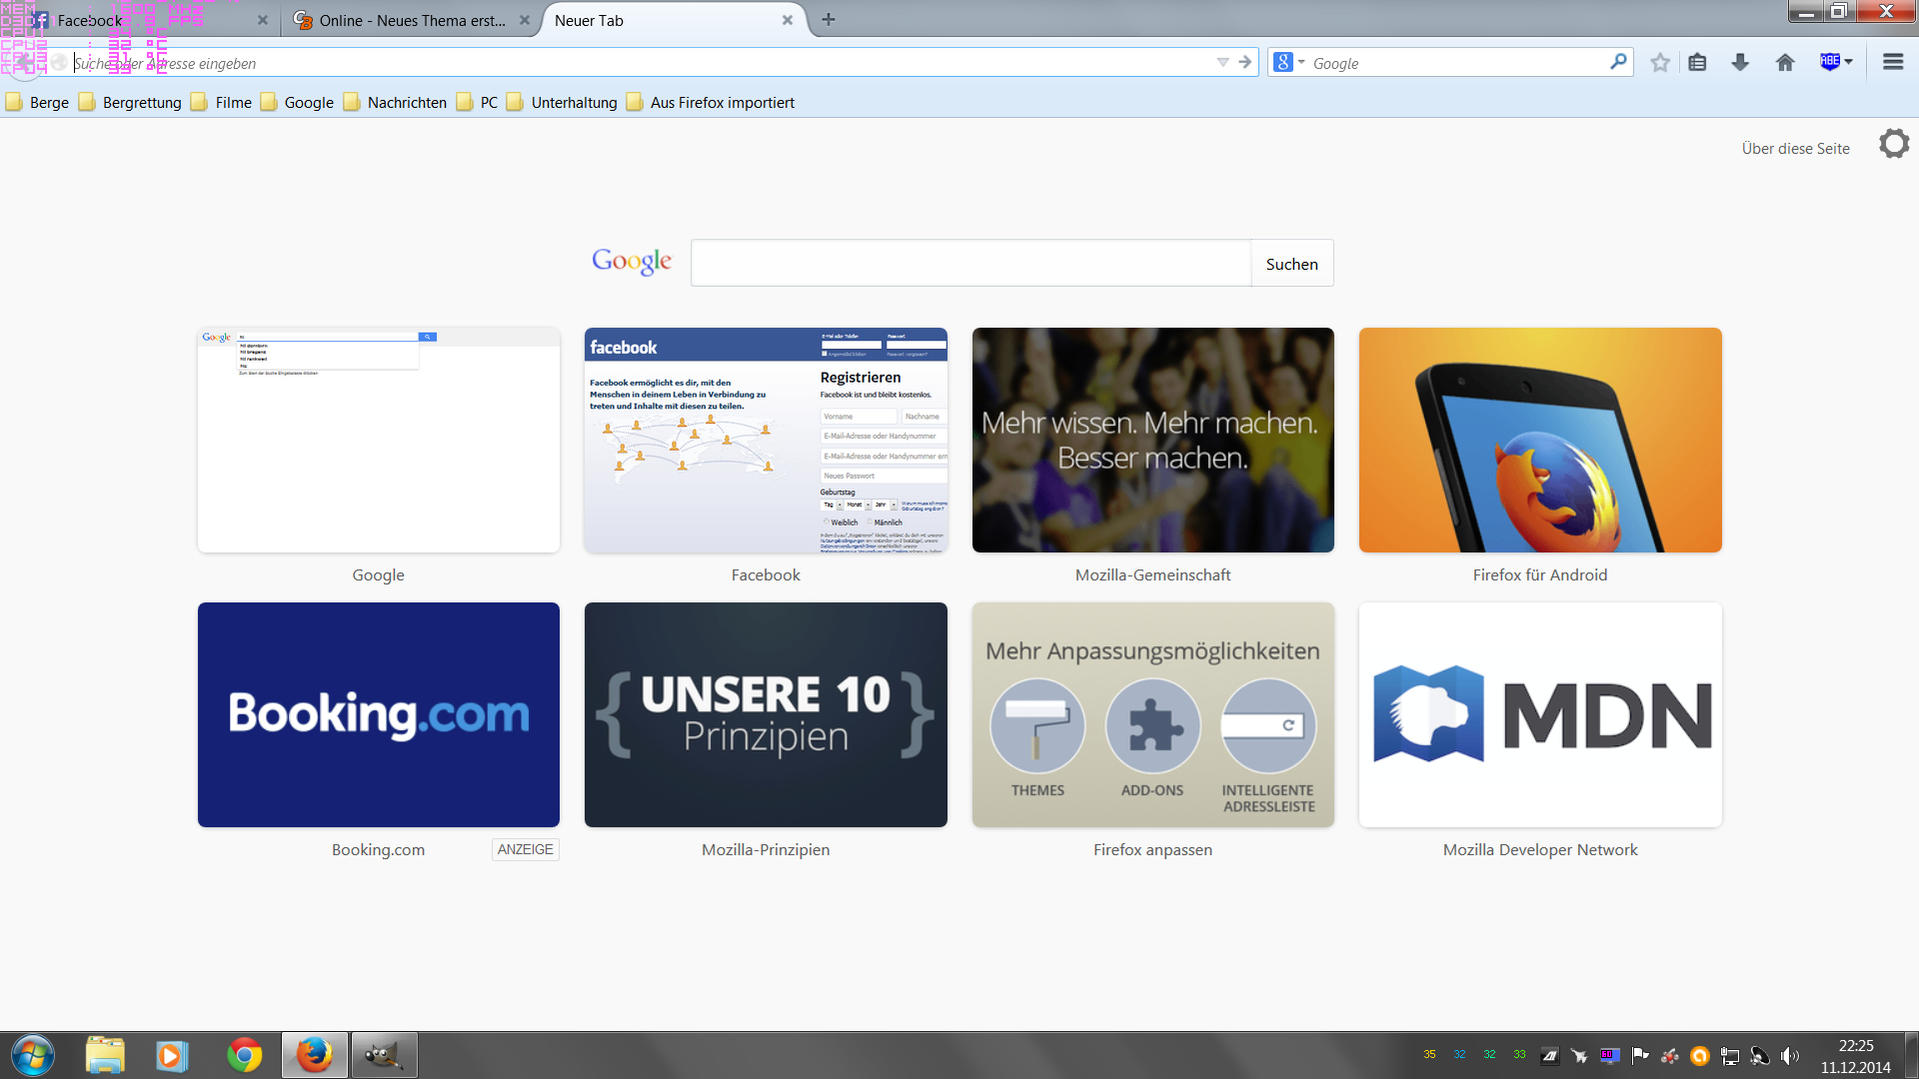1919x1079 pixels.
Task: Open the Bergrettung bookmarks folder
Action: click(130, 102)
